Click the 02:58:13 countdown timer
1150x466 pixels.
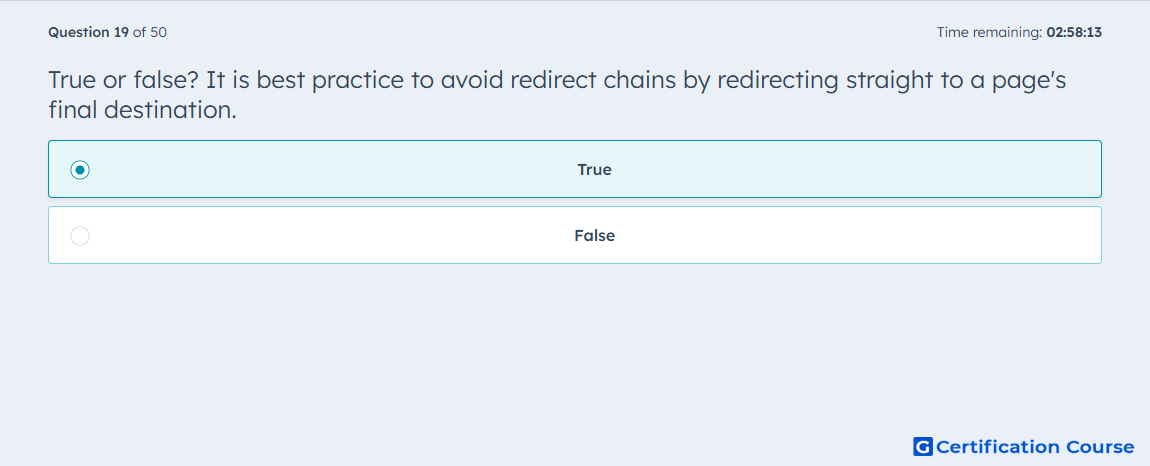(1074, 32)
